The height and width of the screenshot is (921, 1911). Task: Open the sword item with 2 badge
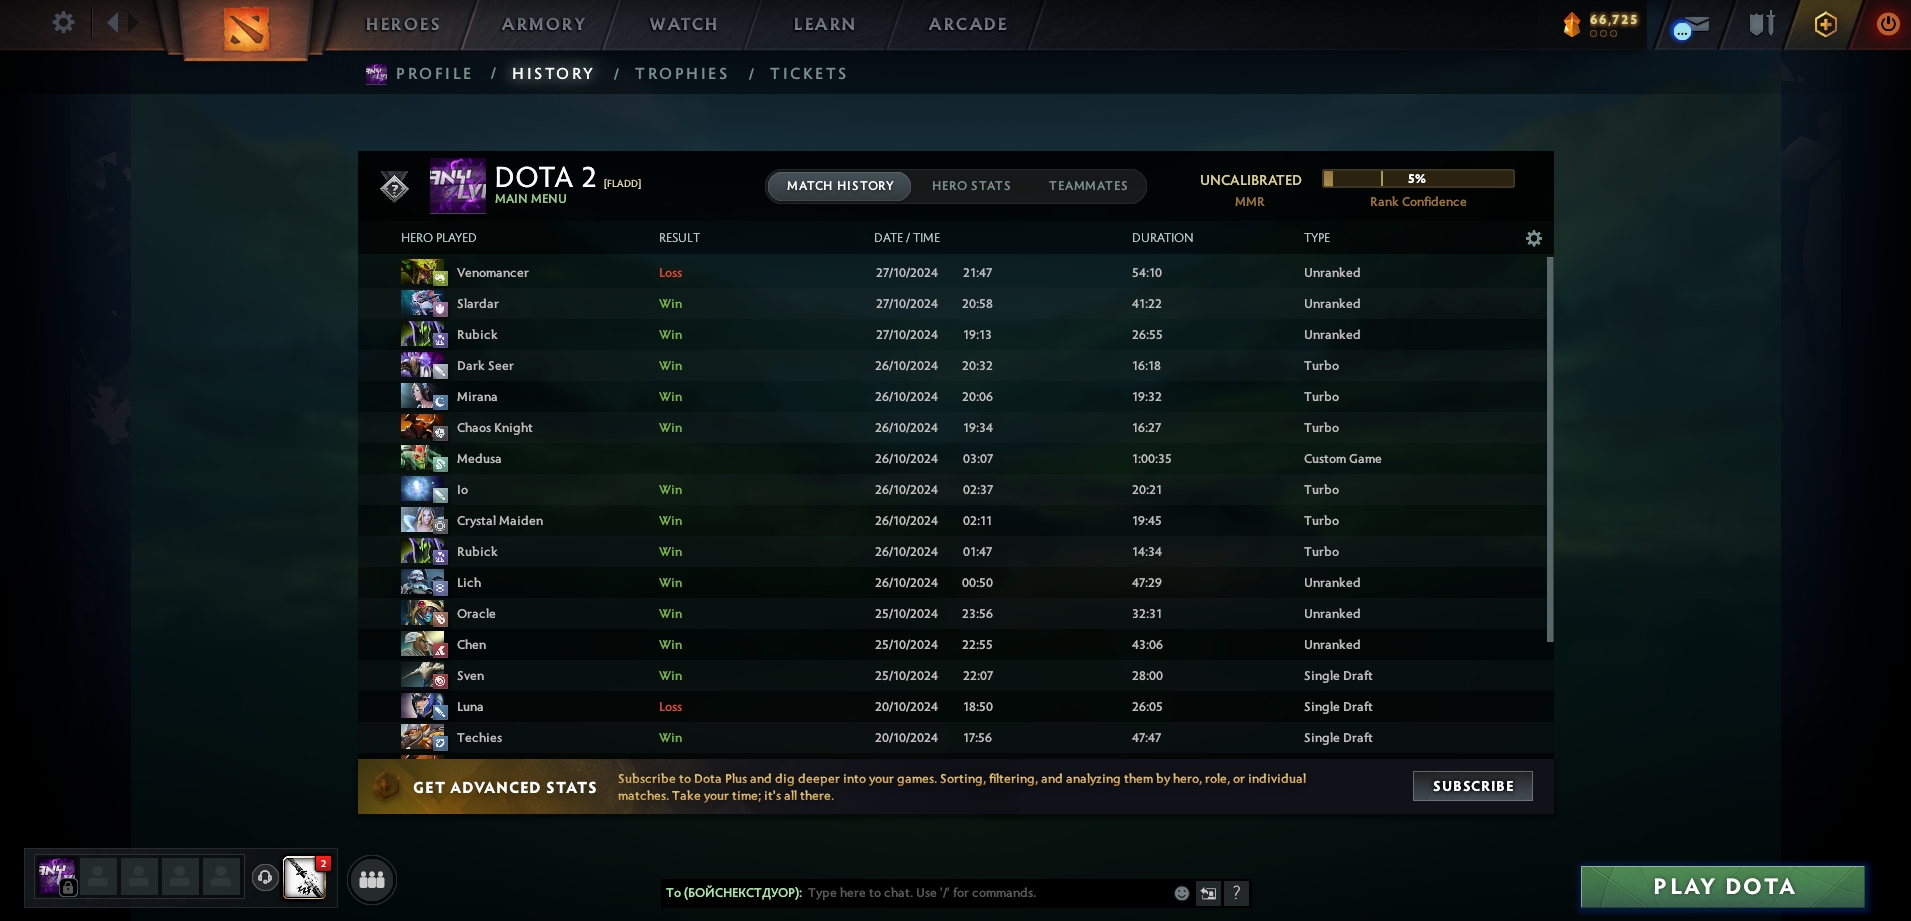coord(305,878)
